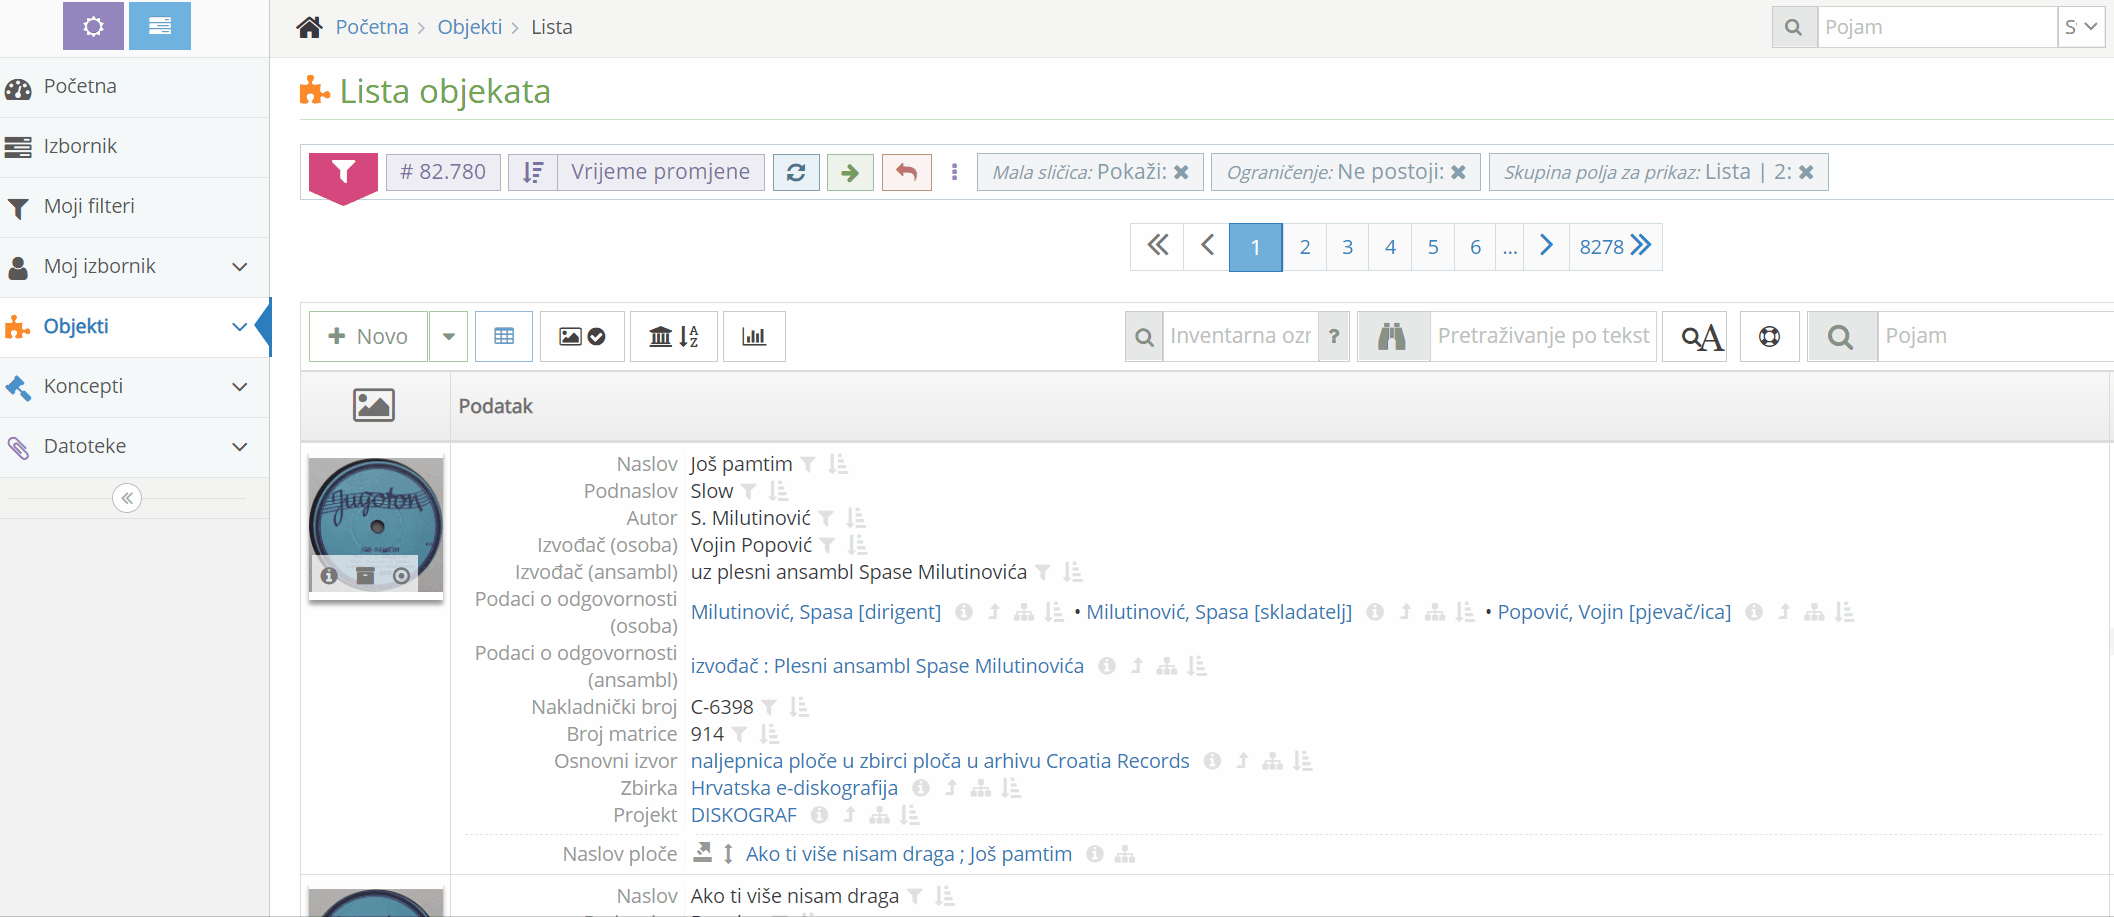Open Moji filteri from the sidebar

[88, 206]
